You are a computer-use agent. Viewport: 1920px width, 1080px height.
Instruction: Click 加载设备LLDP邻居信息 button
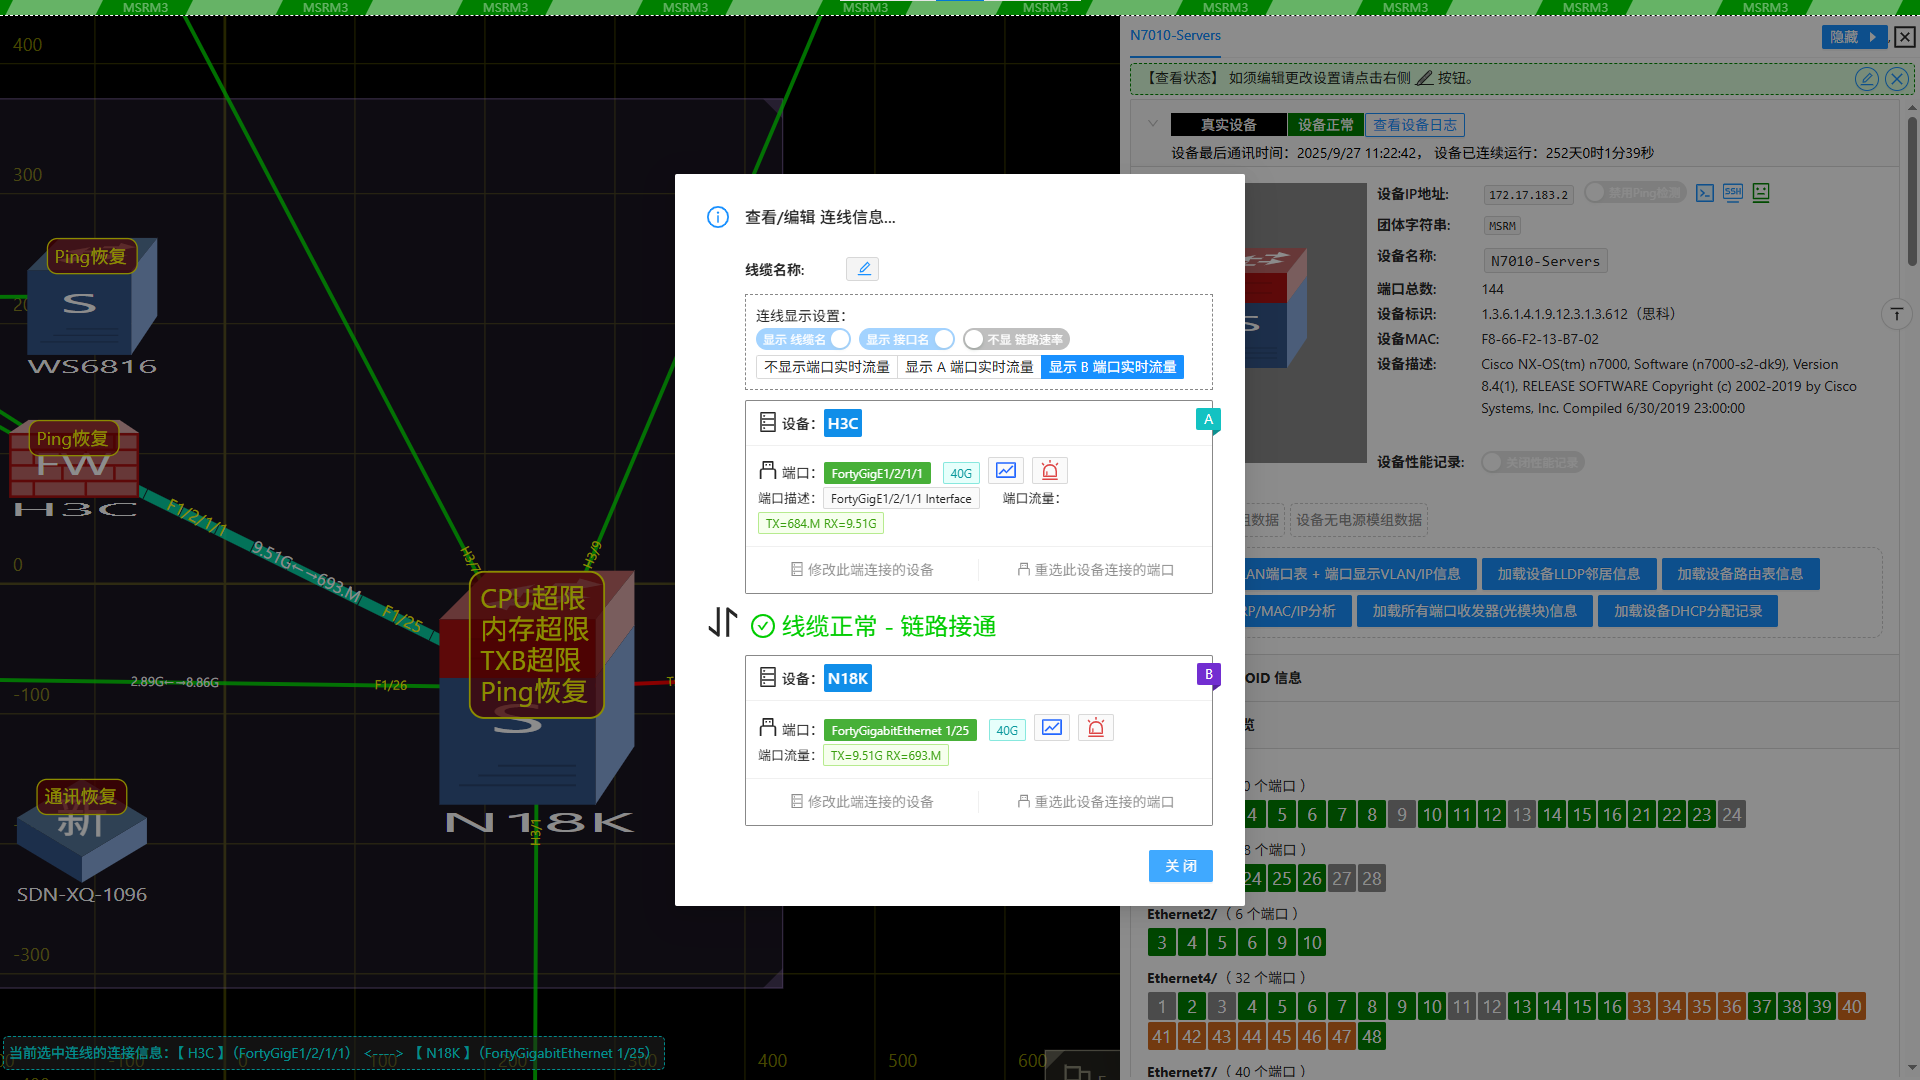pos(1568,574)
